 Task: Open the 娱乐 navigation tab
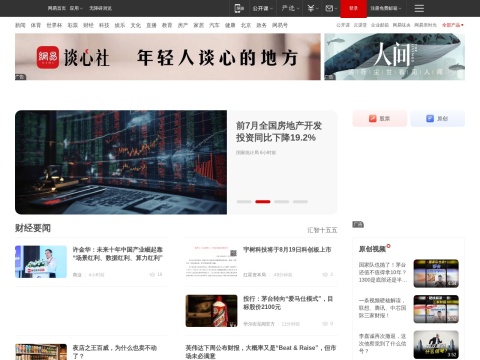pyautogui.click(x=120, y=25)
